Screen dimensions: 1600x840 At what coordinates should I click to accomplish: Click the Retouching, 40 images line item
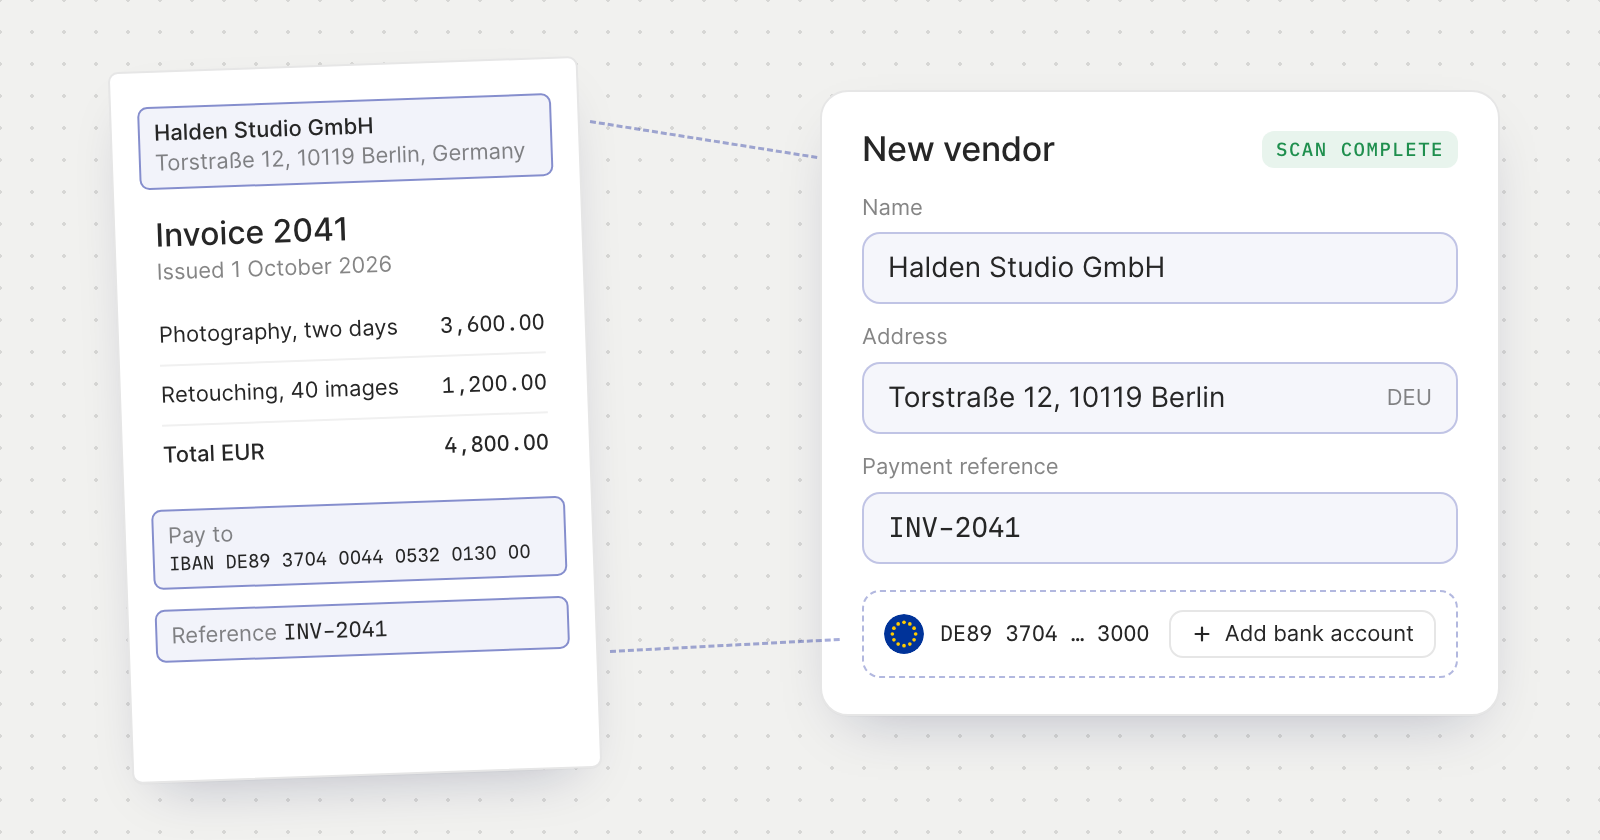[x=280, y=391]
